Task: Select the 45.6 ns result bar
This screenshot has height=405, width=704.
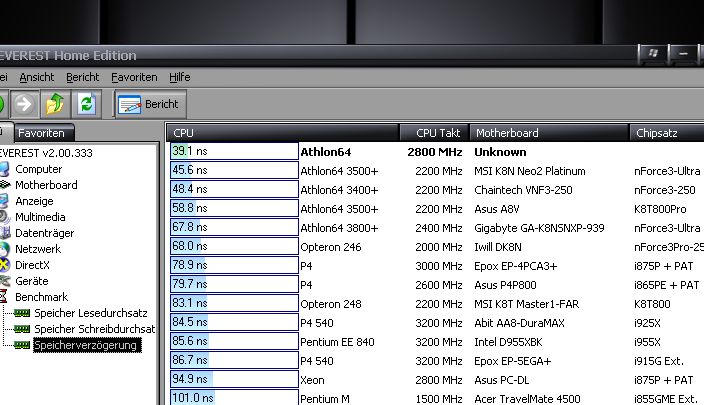Action: pos(234,171)
